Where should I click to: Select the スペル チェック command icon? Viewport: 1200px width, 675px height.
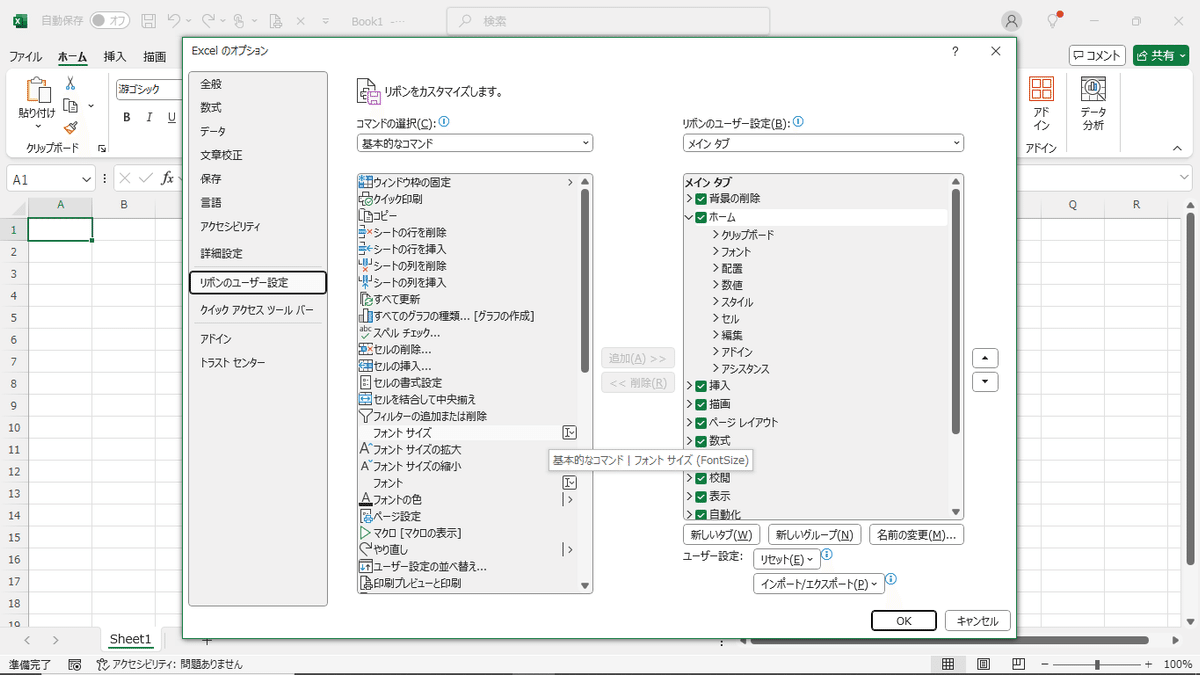pos(365,332)
